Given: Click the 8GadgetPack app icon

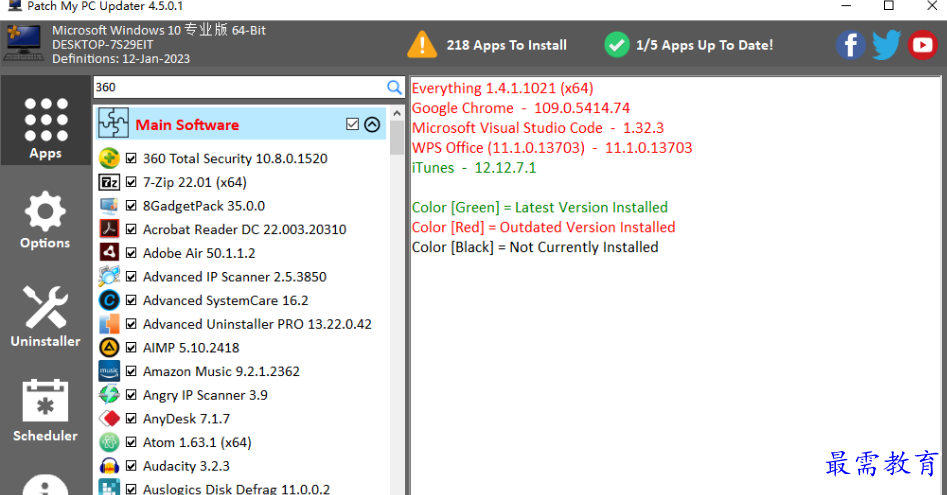Looking at the screenshot, I should (x=109, y=206).
